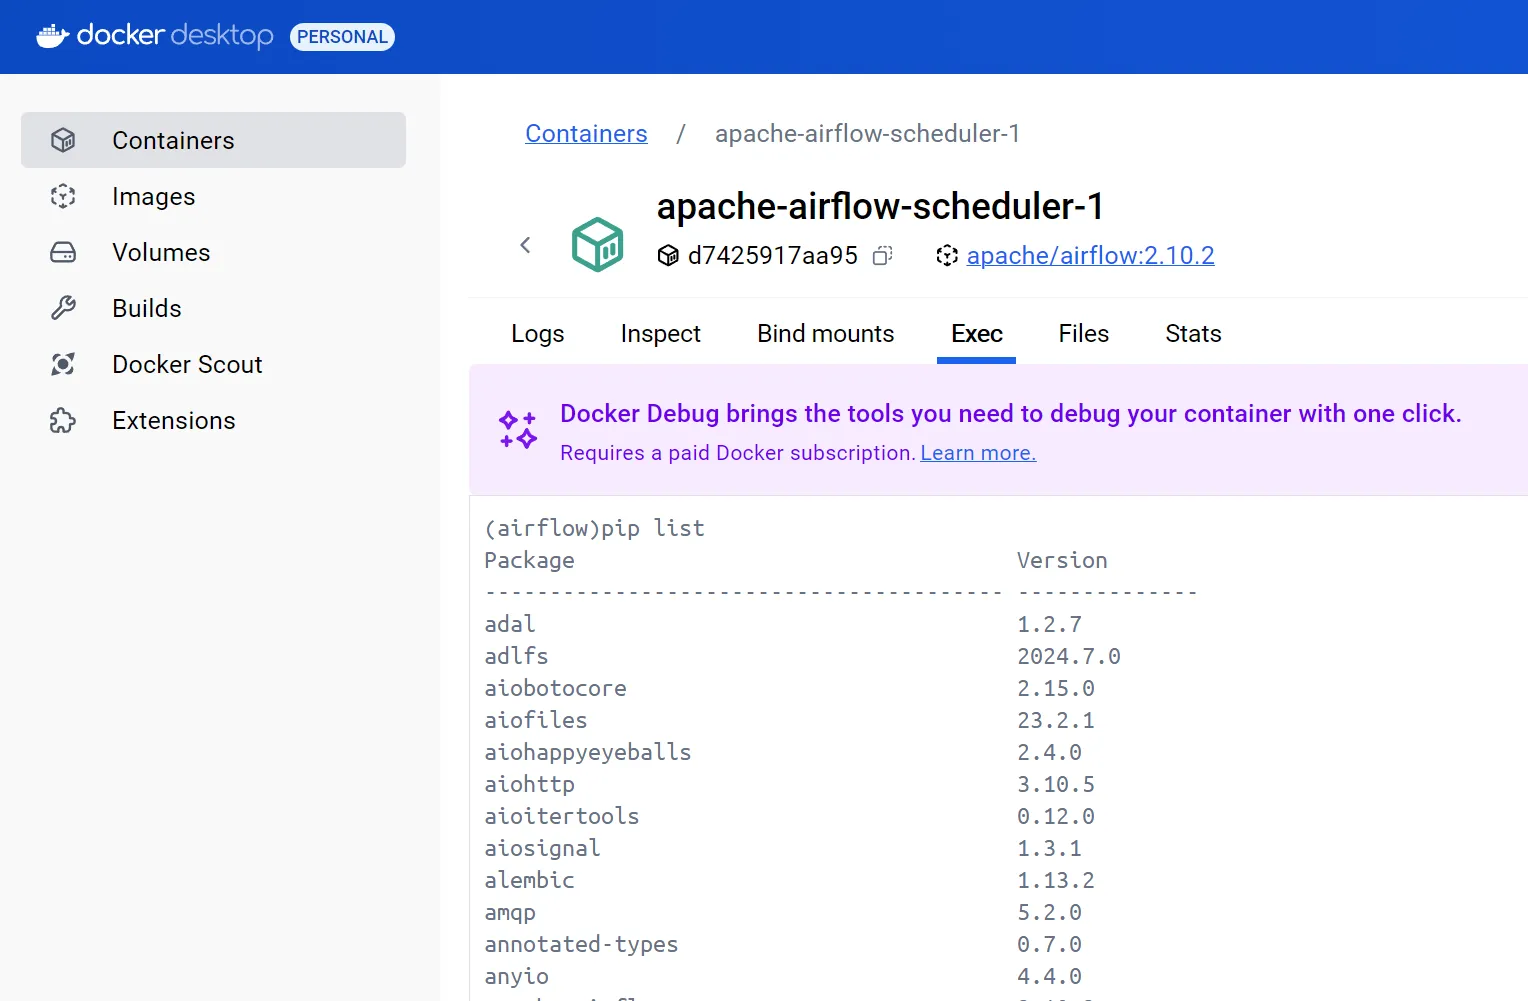Open the Files tab
Viewport: 1528px width, 1001px height.
1083,334
